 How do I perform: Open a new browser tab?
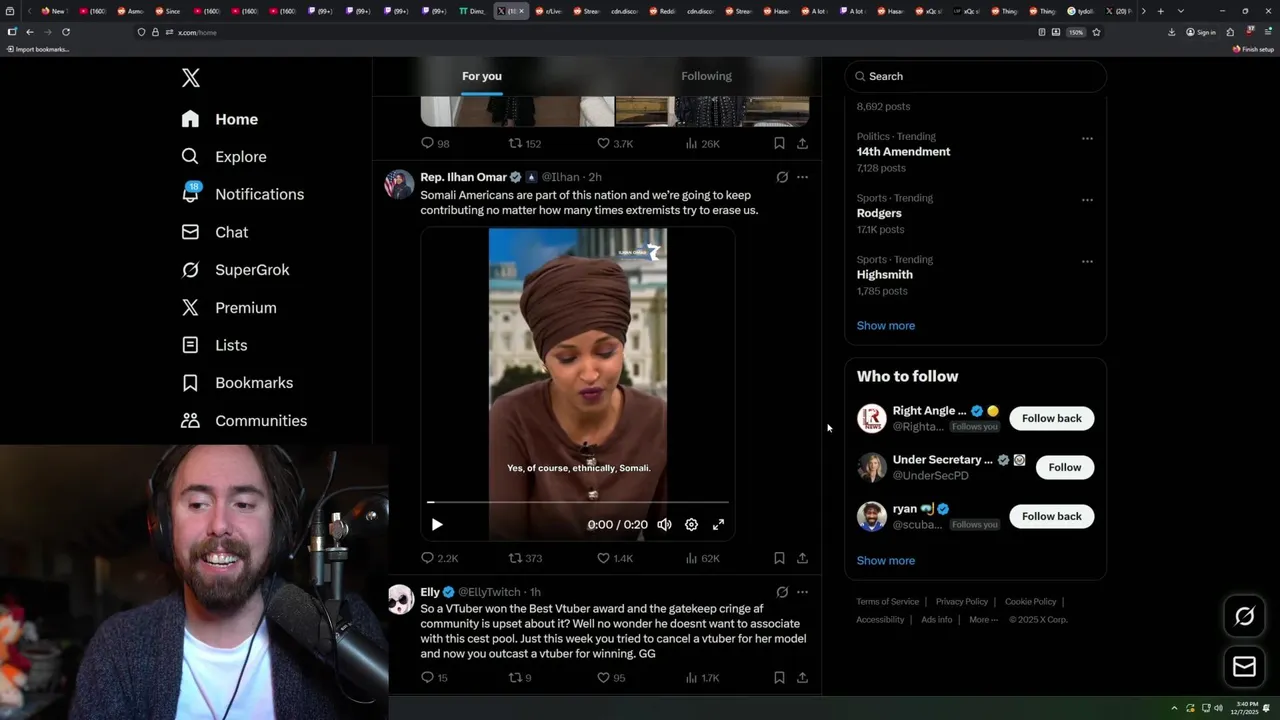pyautogui.click(x=1160, y=11)
